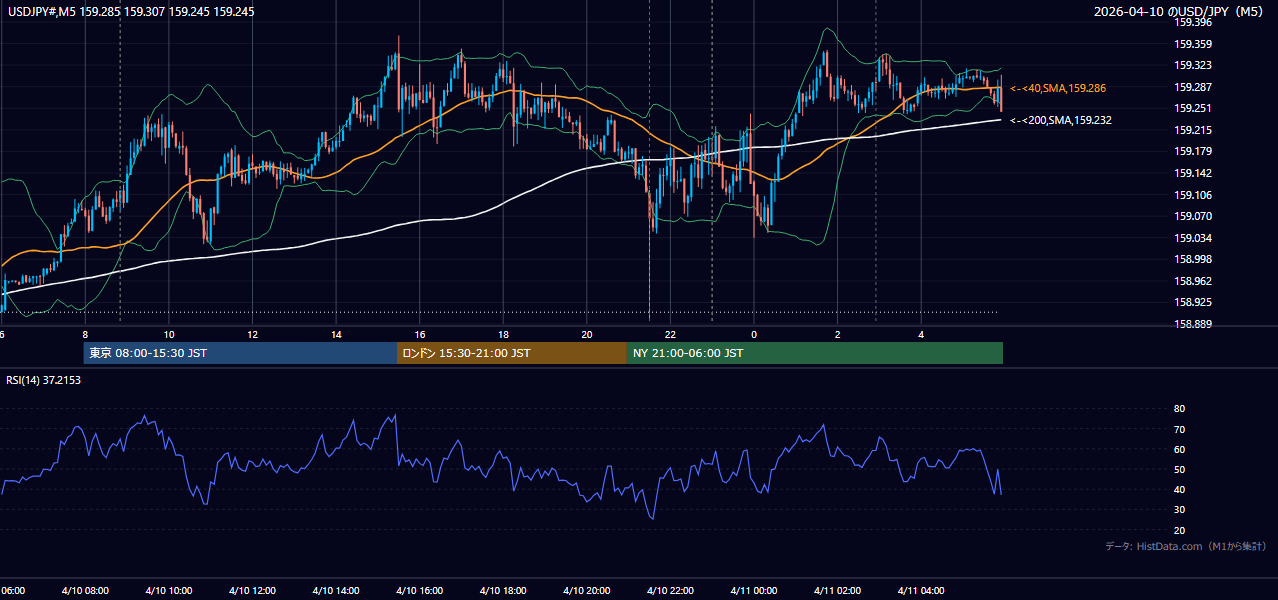Click the ロンドン 15:30-21:00 JST session bar
Image resolution: width=1278 pixels, height=600 pixels.
pyautogui.click(x=512, y=353)
